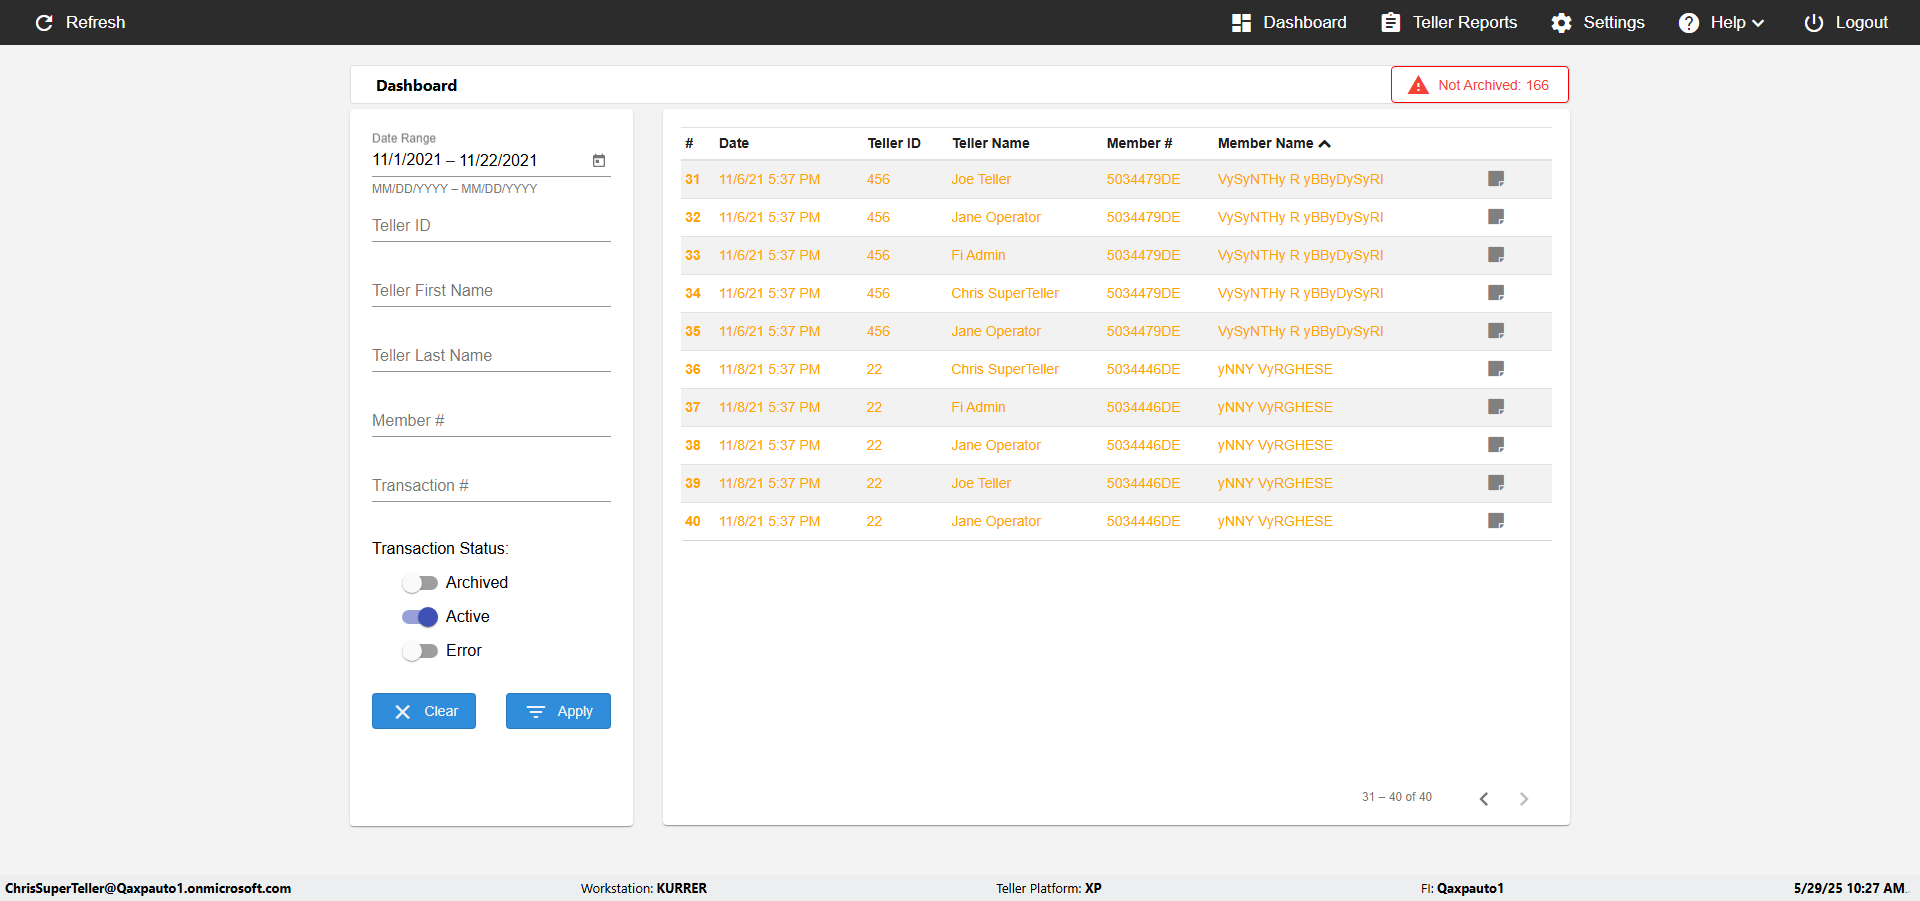Enable the Archived status toggle

click(x=420, y=583)
